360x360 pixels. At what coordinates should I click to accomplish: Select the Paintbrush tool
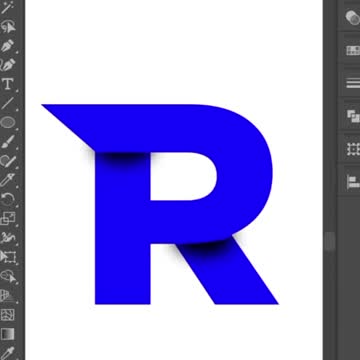click(7, 141)
